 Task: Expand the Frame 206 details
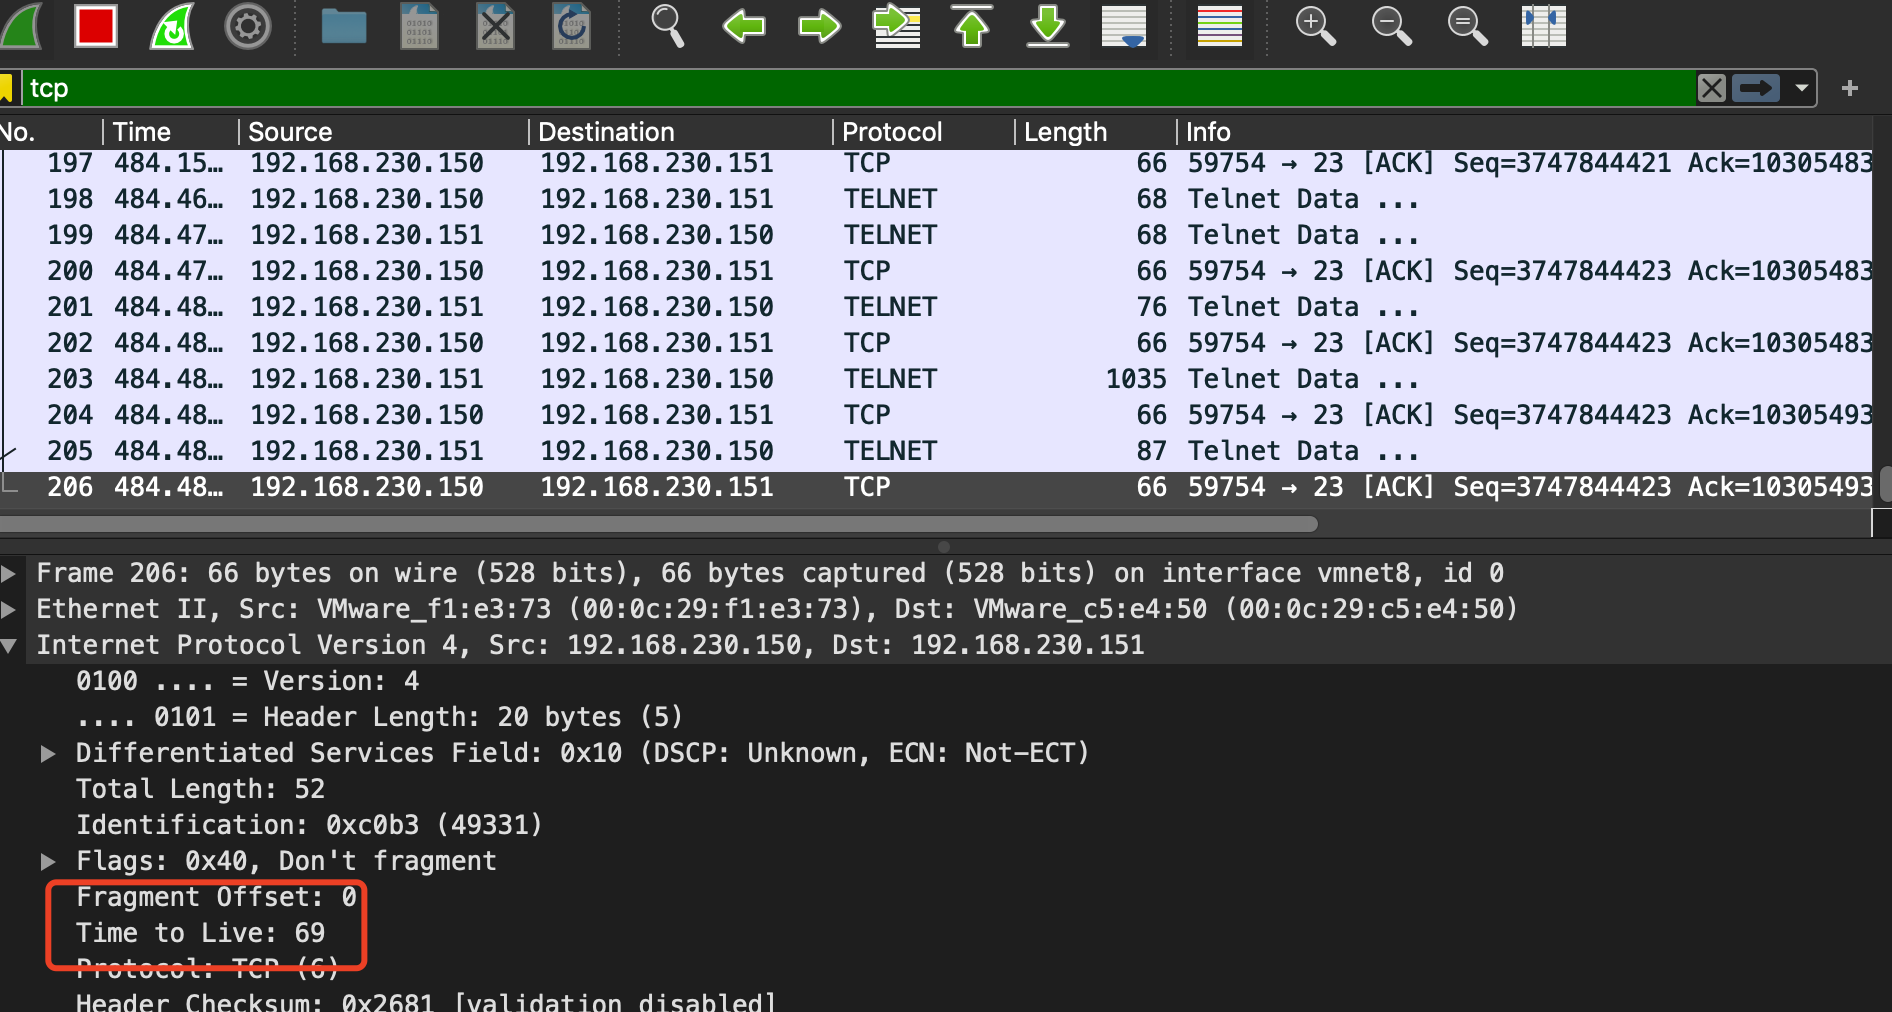(x=8, y=573)
